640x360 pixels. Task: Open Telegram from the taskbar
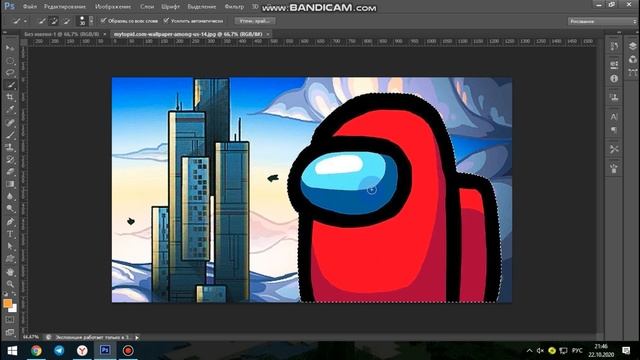[59, 350]
